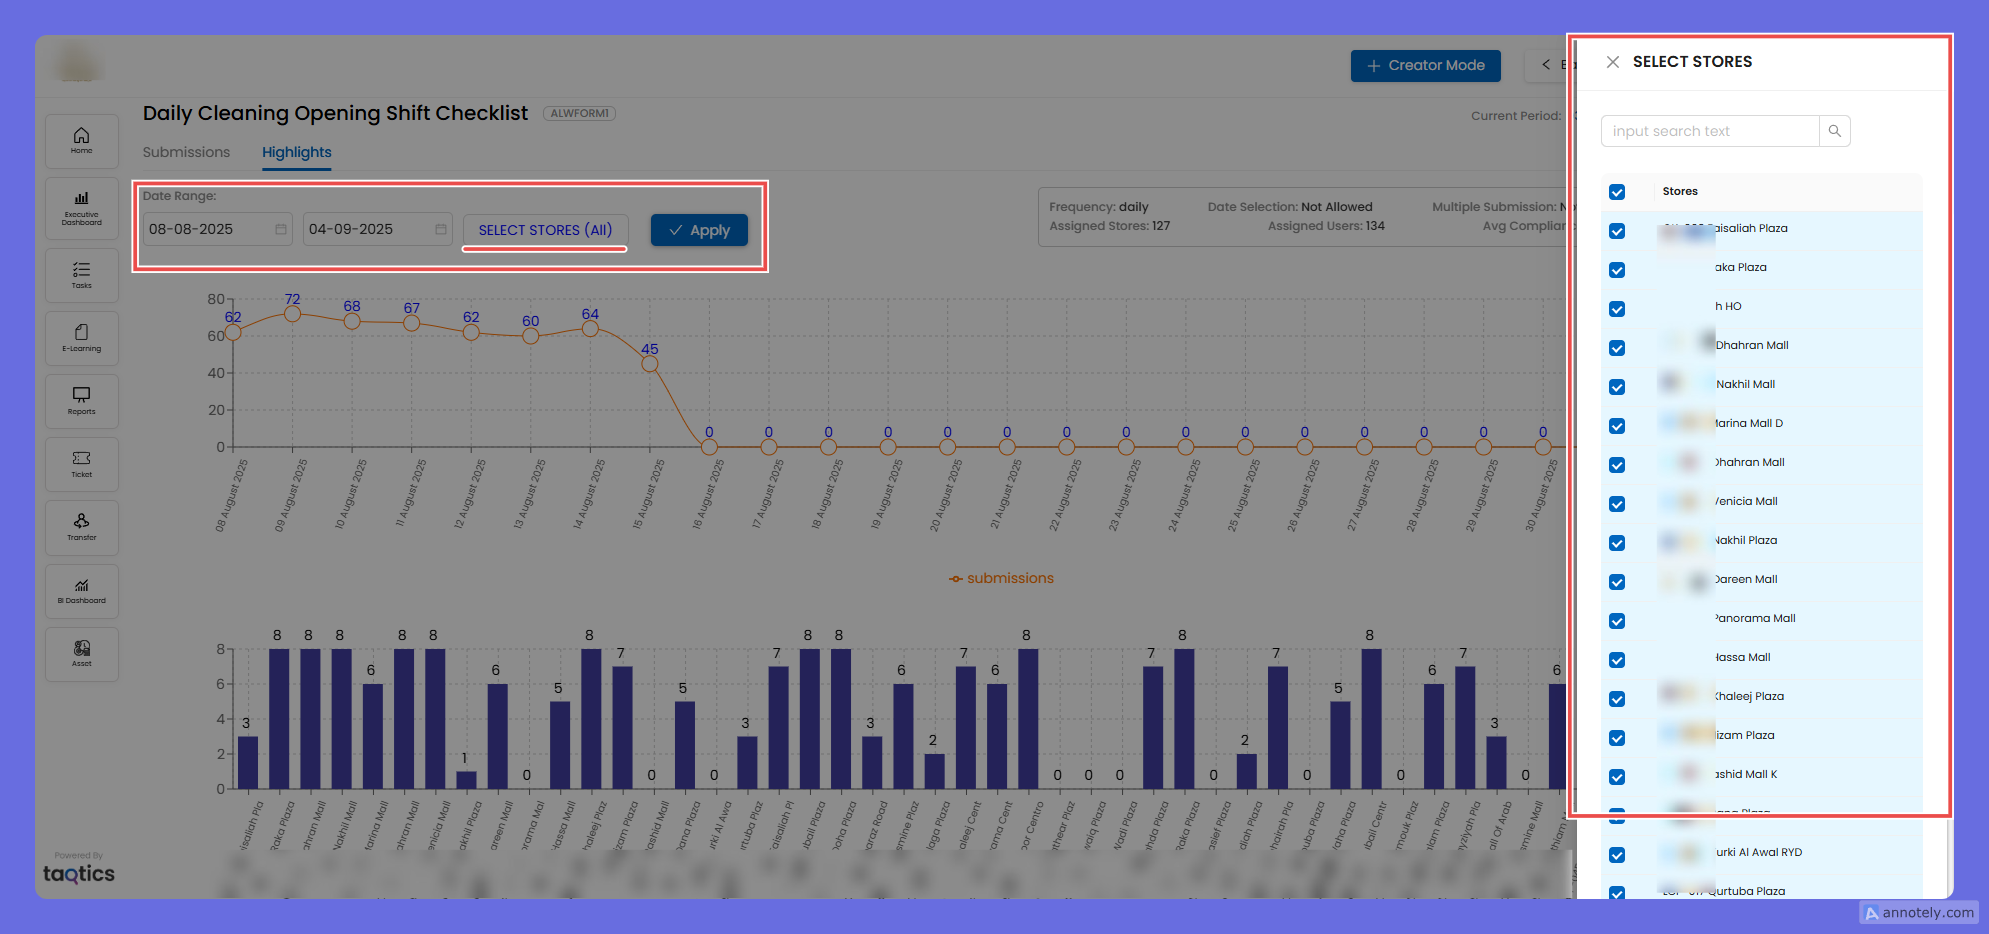The image size is (1989, 934).
Task: Click the 'Frequency: daily' text
Action: click(x=1098, y=207)
